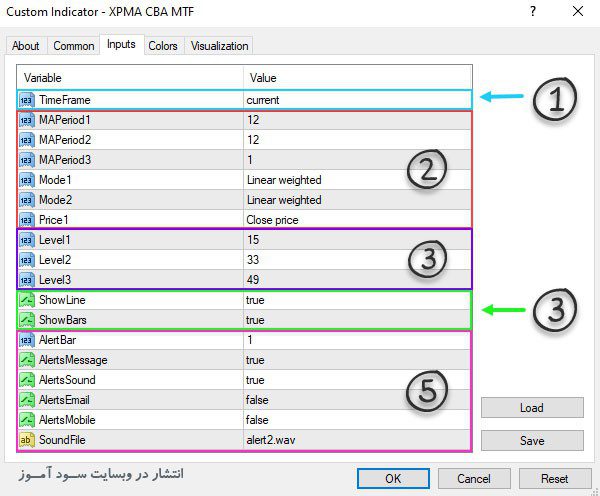Screen dimensions: 600x496
Task: Click the MAPeriod2 integer icon
Action: 26,140
